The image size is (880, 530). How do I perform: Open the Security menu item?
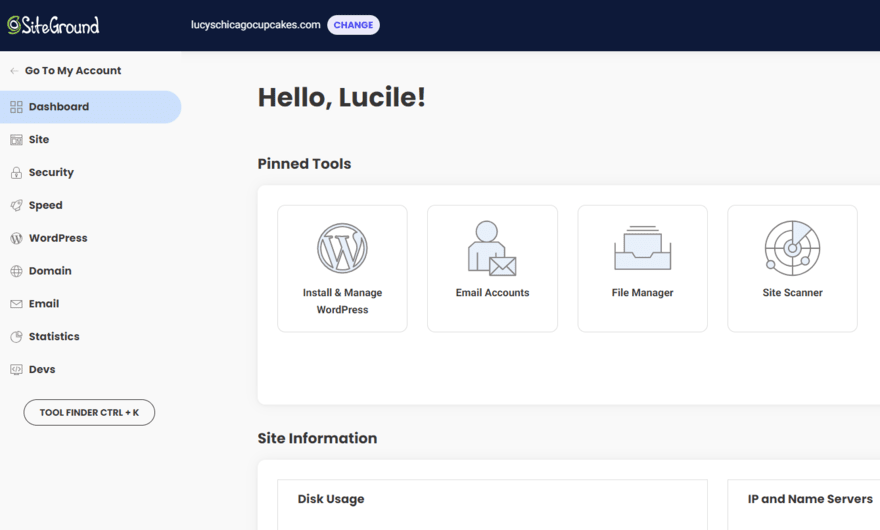[x=51, y=172]
